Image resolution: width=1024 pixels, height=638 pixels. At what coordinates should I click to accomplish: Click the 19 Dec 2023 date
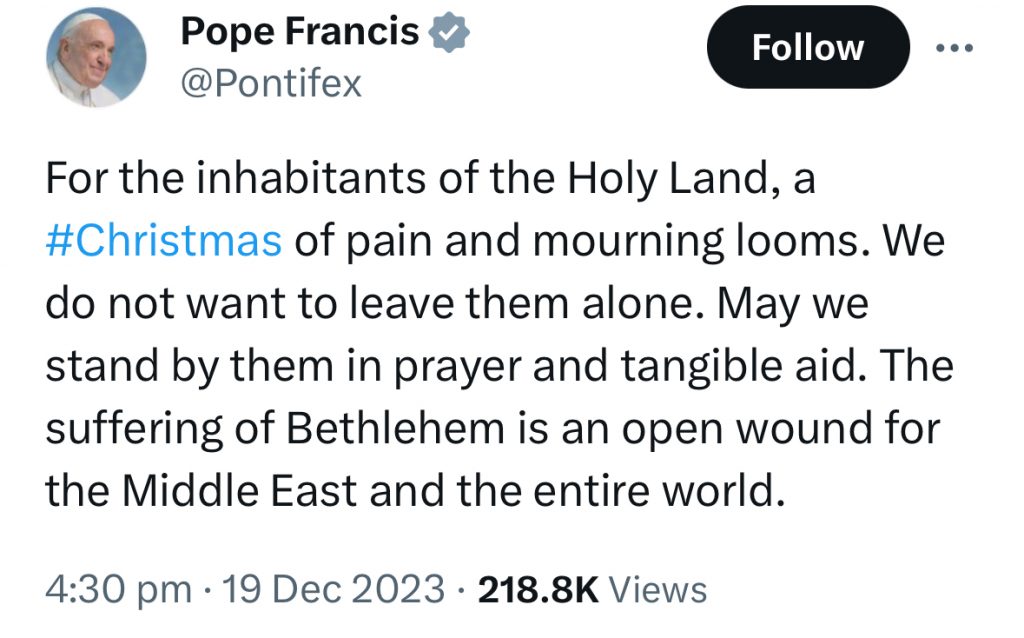tap(334, 588)
